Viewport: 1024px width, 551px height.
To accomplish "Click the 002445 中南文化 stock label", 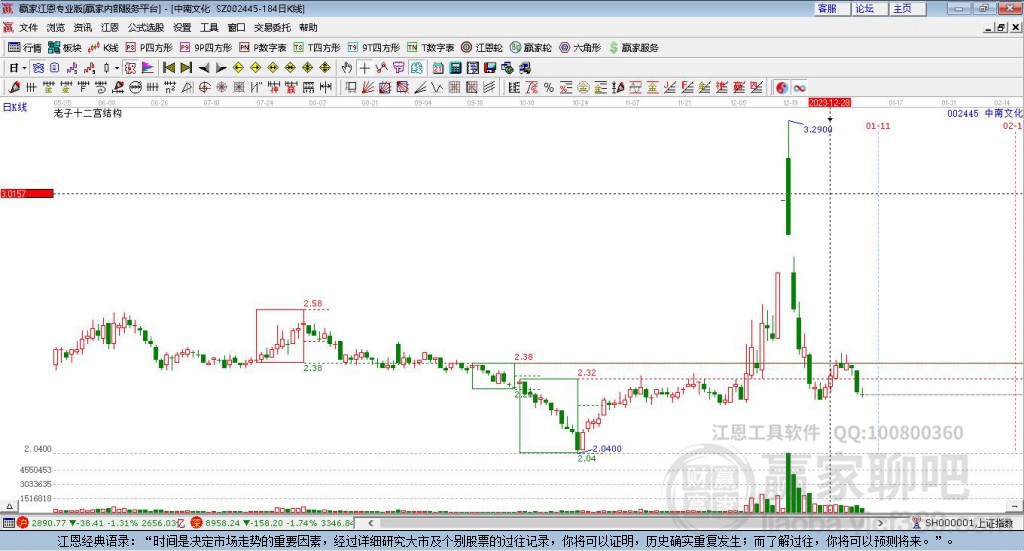I will pyautogui.click(x=985, y=113).
